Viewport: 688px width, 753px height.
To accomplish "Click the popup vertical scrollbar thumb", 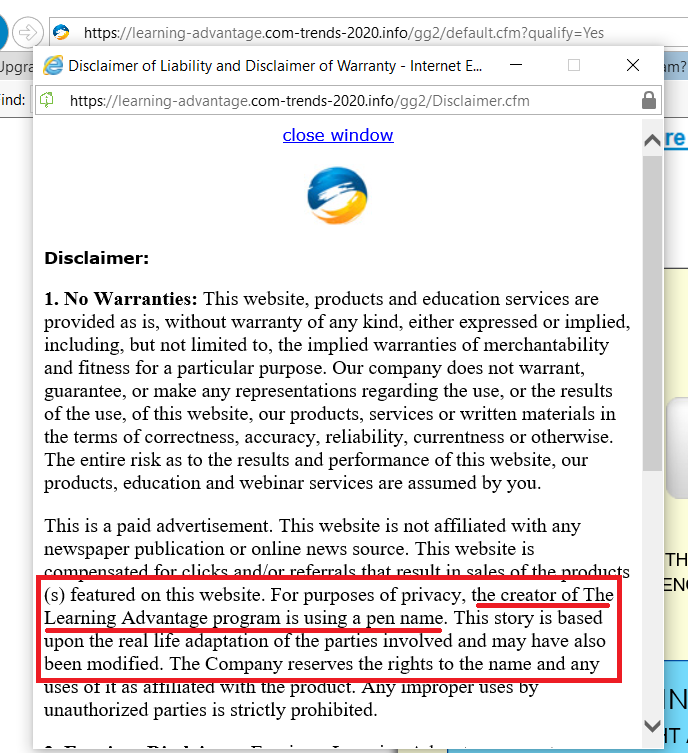I will [652, 313].
